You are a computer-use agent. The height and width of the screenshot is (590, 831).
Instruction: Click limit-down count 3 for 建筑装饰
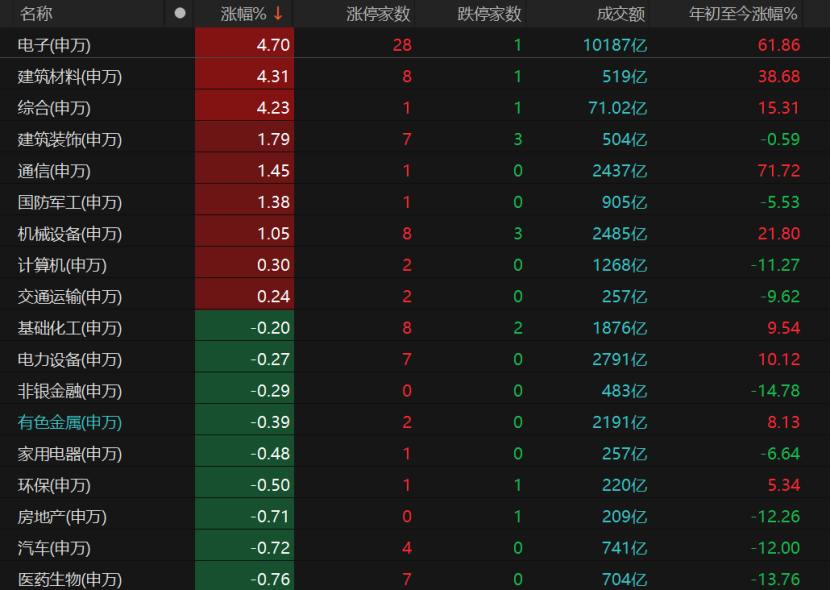[x=518, y=139]
